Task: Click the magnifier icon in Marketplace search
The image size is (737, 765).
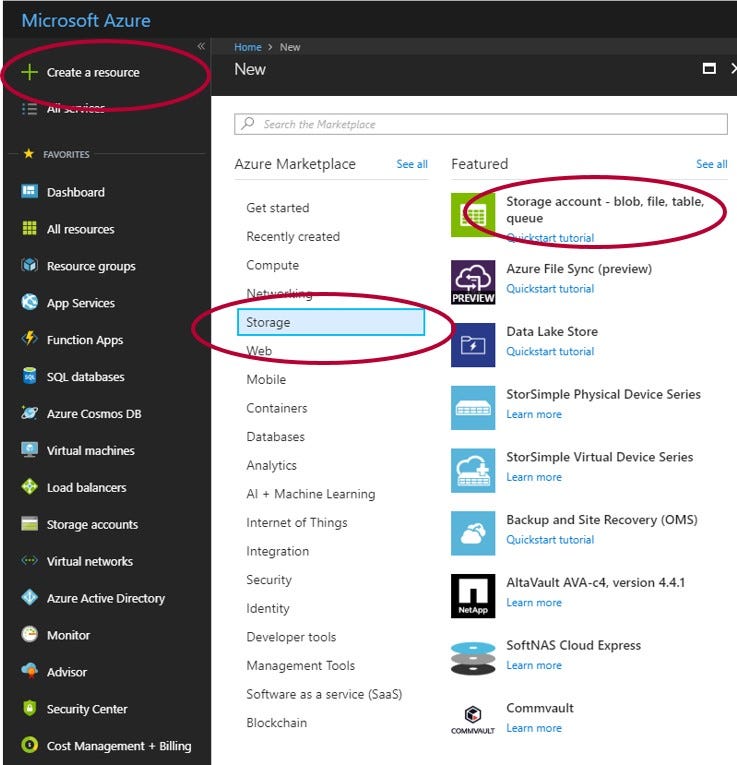Action: point(248,123)
